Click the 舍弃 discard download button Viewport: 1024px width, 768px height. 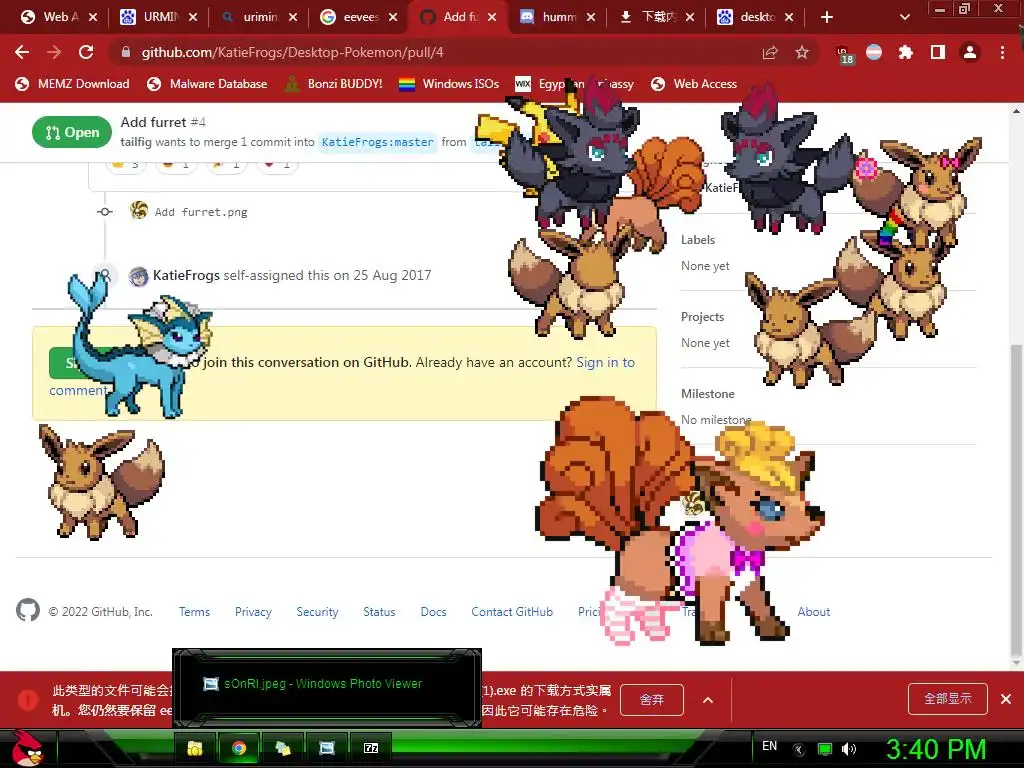click(x=652, y=699)
